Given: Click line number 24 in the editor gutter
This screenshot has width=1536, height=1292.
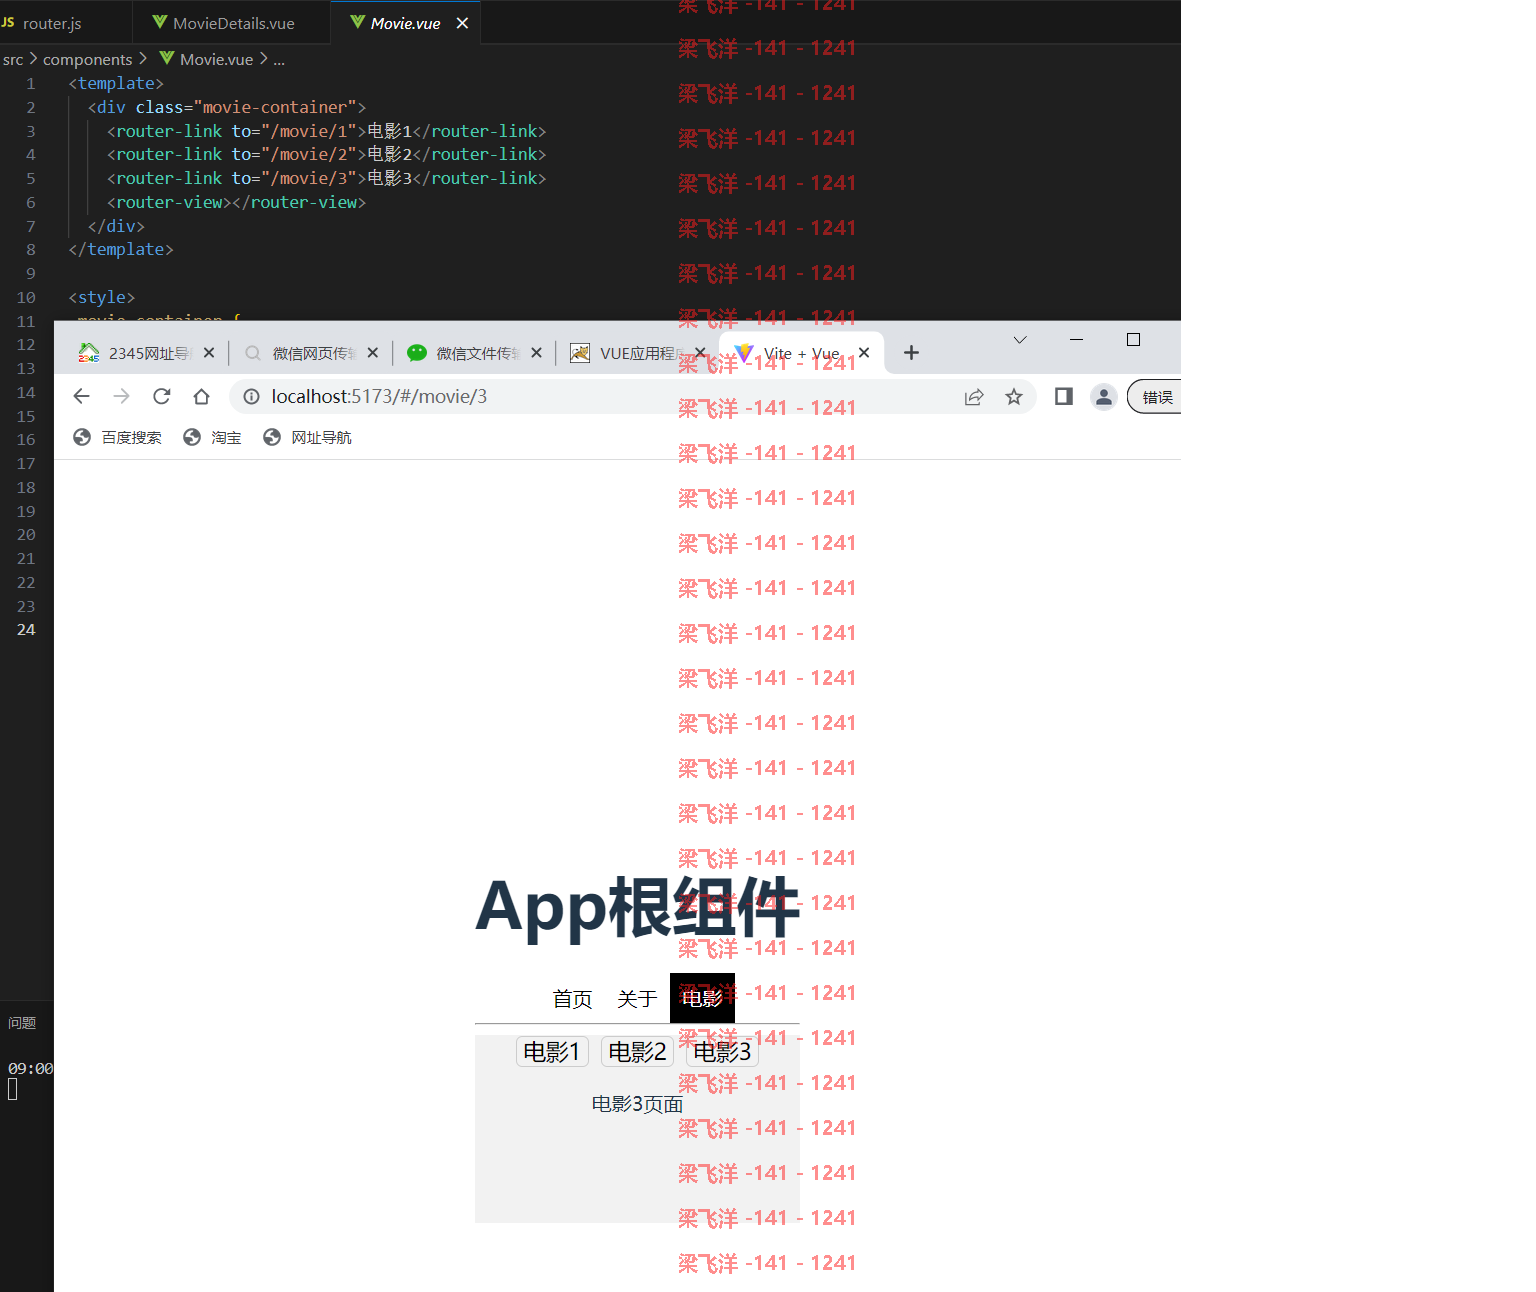Looking at the screenshot, I should click(x=26, y=630).
